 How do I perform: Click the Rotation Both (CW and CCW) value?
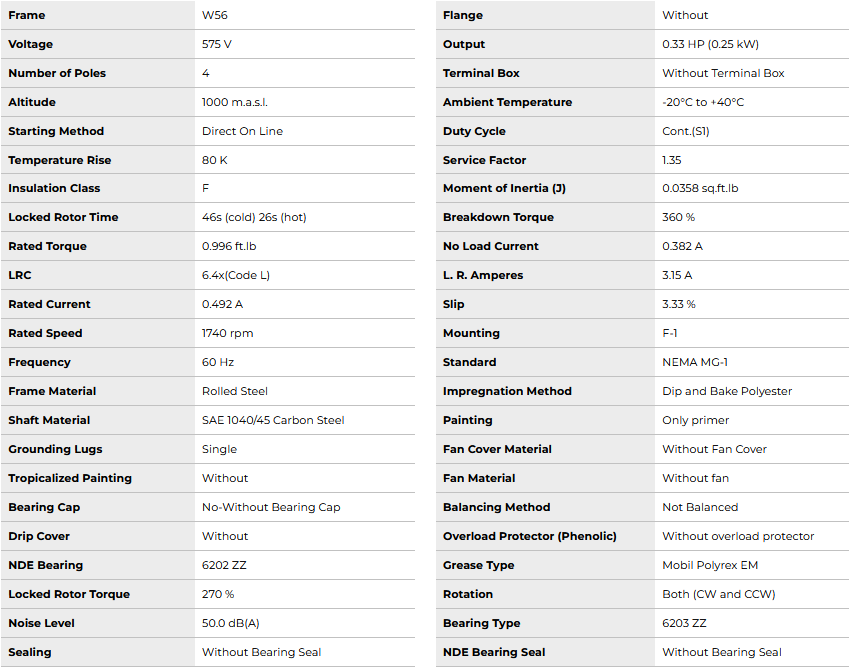[x=718, y=594]
